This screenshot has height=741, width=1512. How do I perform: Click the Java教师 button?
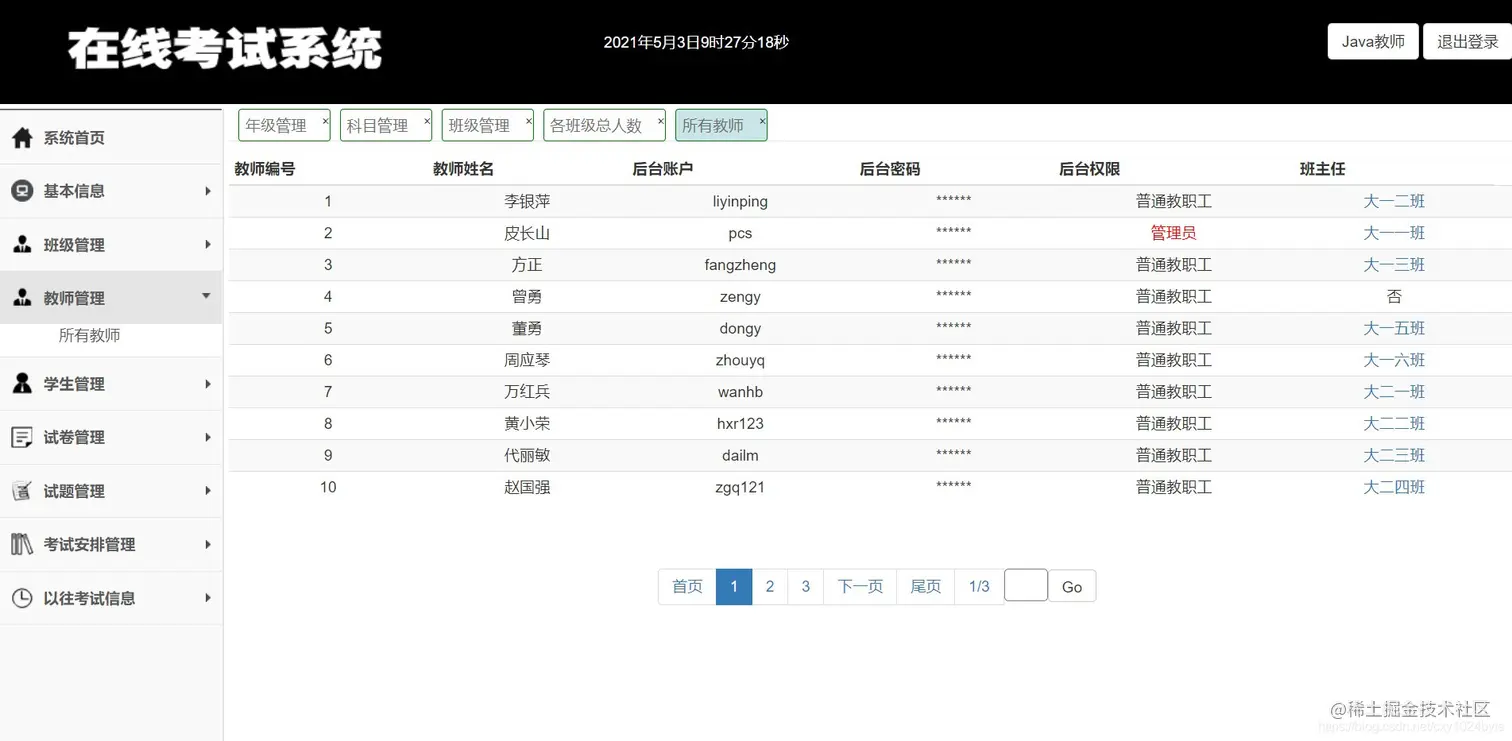coord(1373,42)
